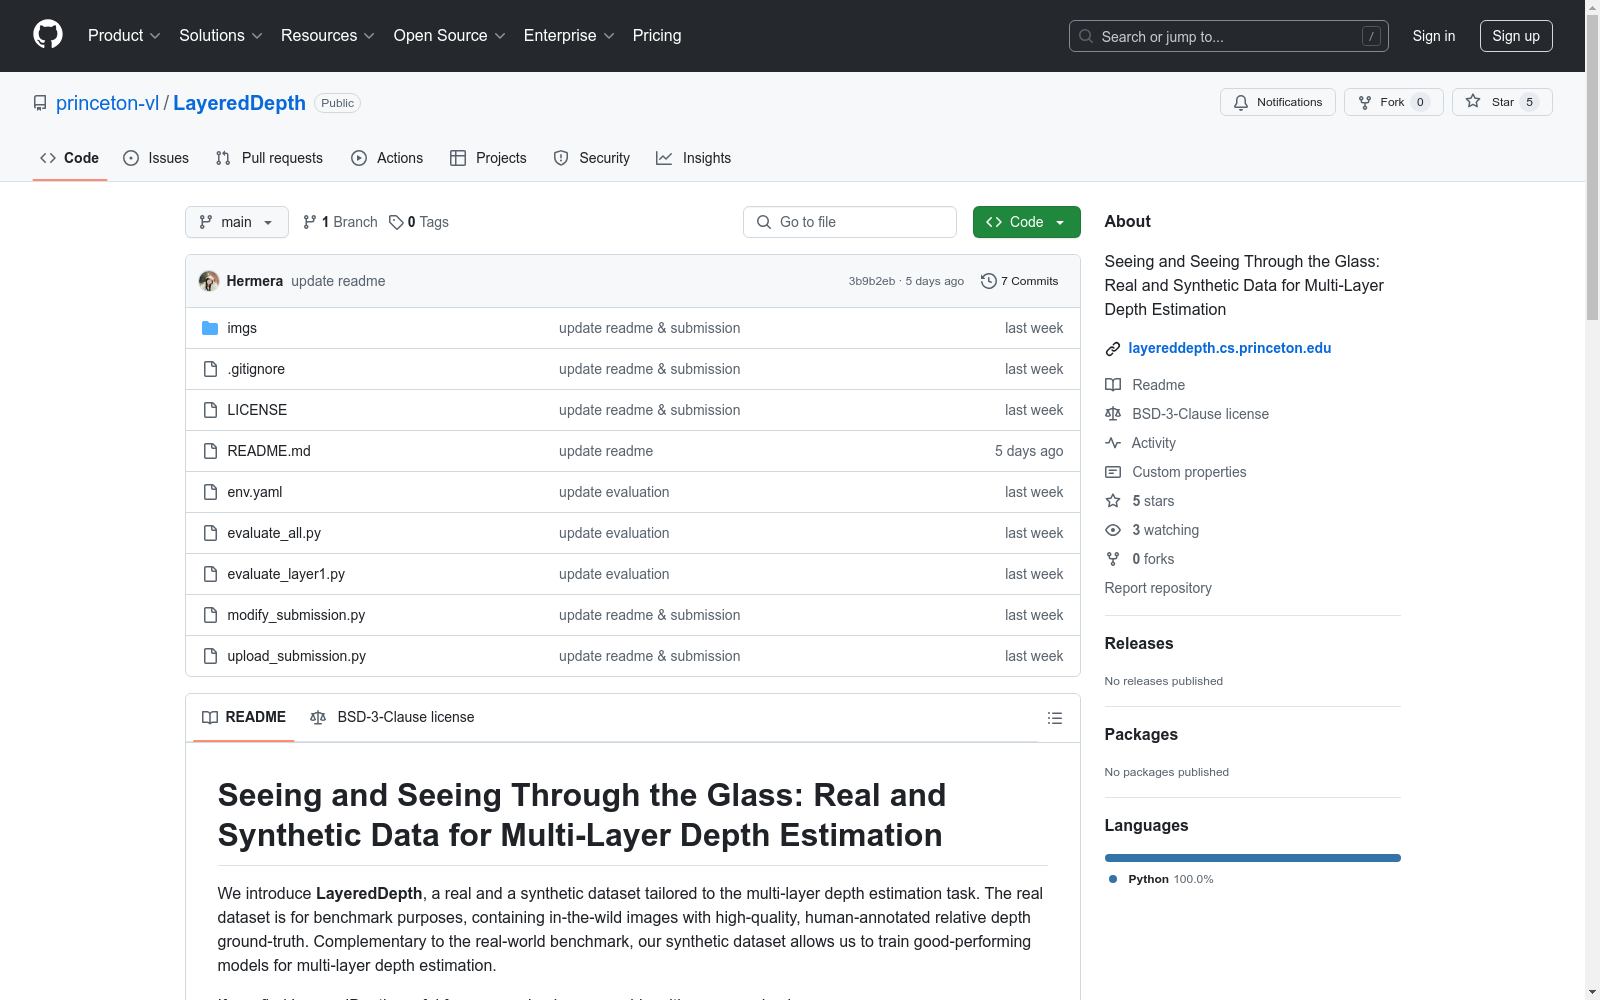
Task: Open the main branch selector dropdown
Action: (237, 222)
